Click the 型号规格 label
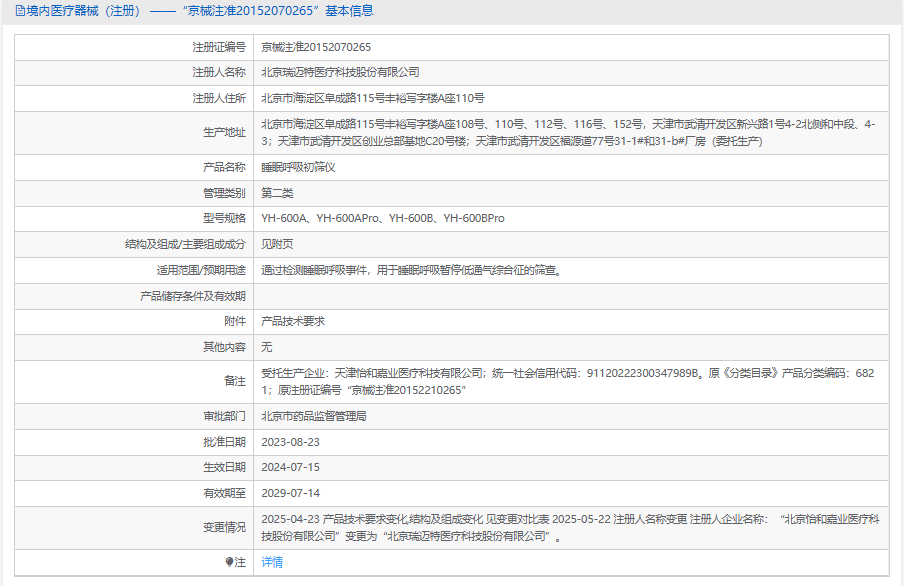904x586 pixels. pos(224,219)
